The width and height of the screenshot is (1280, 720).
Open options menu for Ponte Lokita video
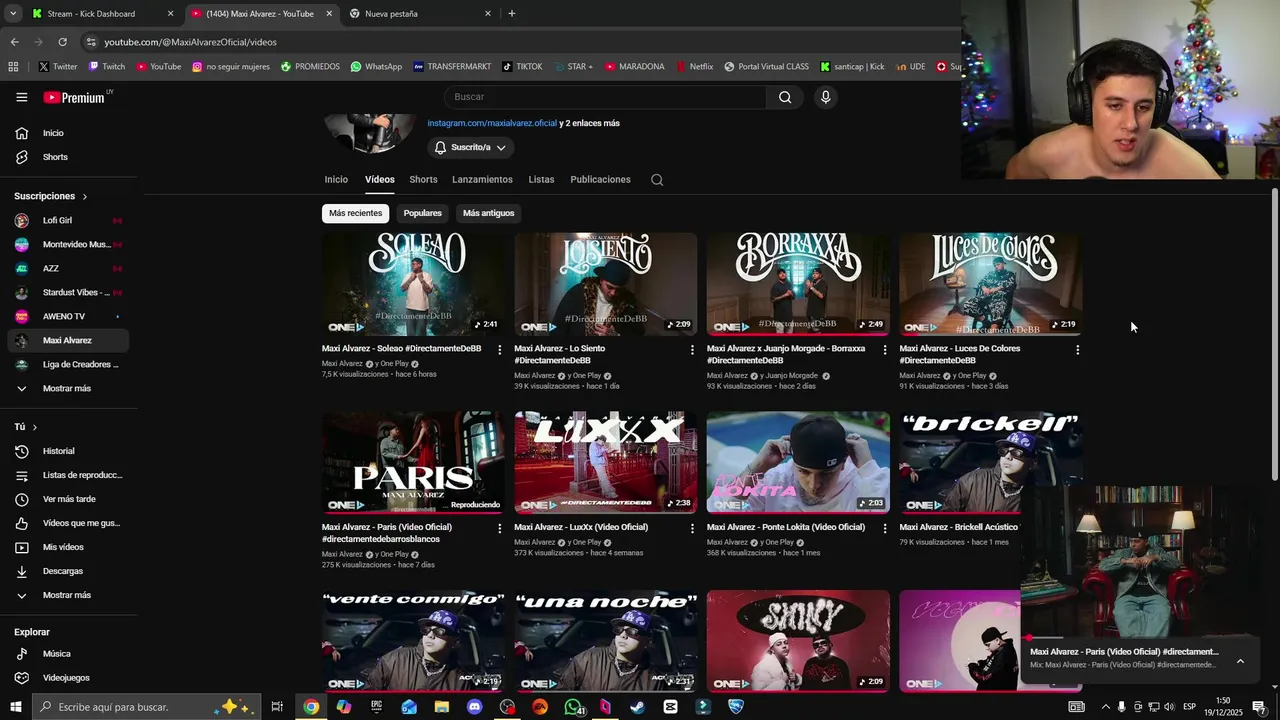point(884,528)
